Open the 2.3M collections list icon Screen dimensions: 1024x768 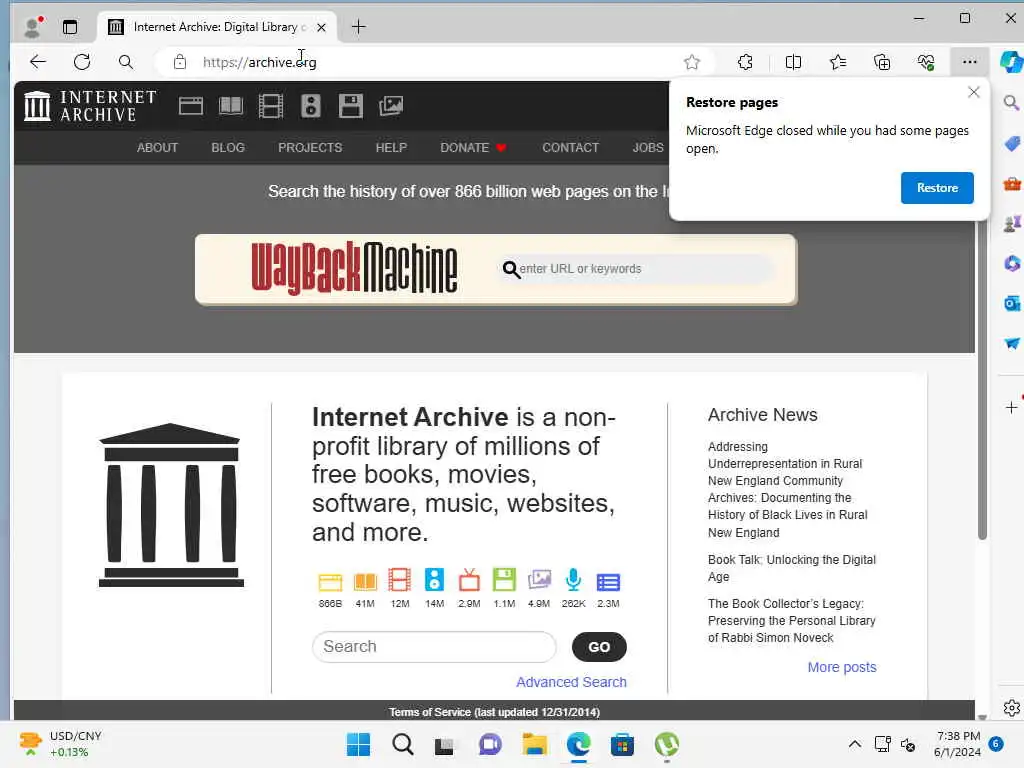[x=608, y=582]
